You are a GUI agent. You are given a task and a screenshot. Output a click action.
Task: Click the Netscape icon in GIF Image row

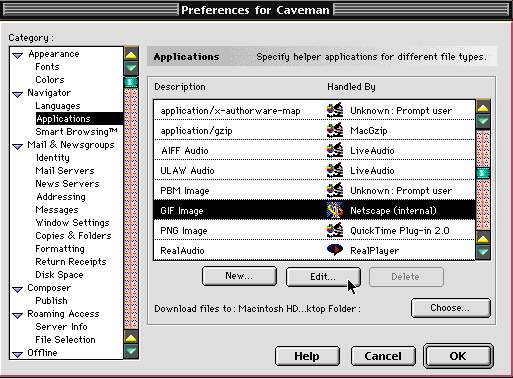click(335, 210)
